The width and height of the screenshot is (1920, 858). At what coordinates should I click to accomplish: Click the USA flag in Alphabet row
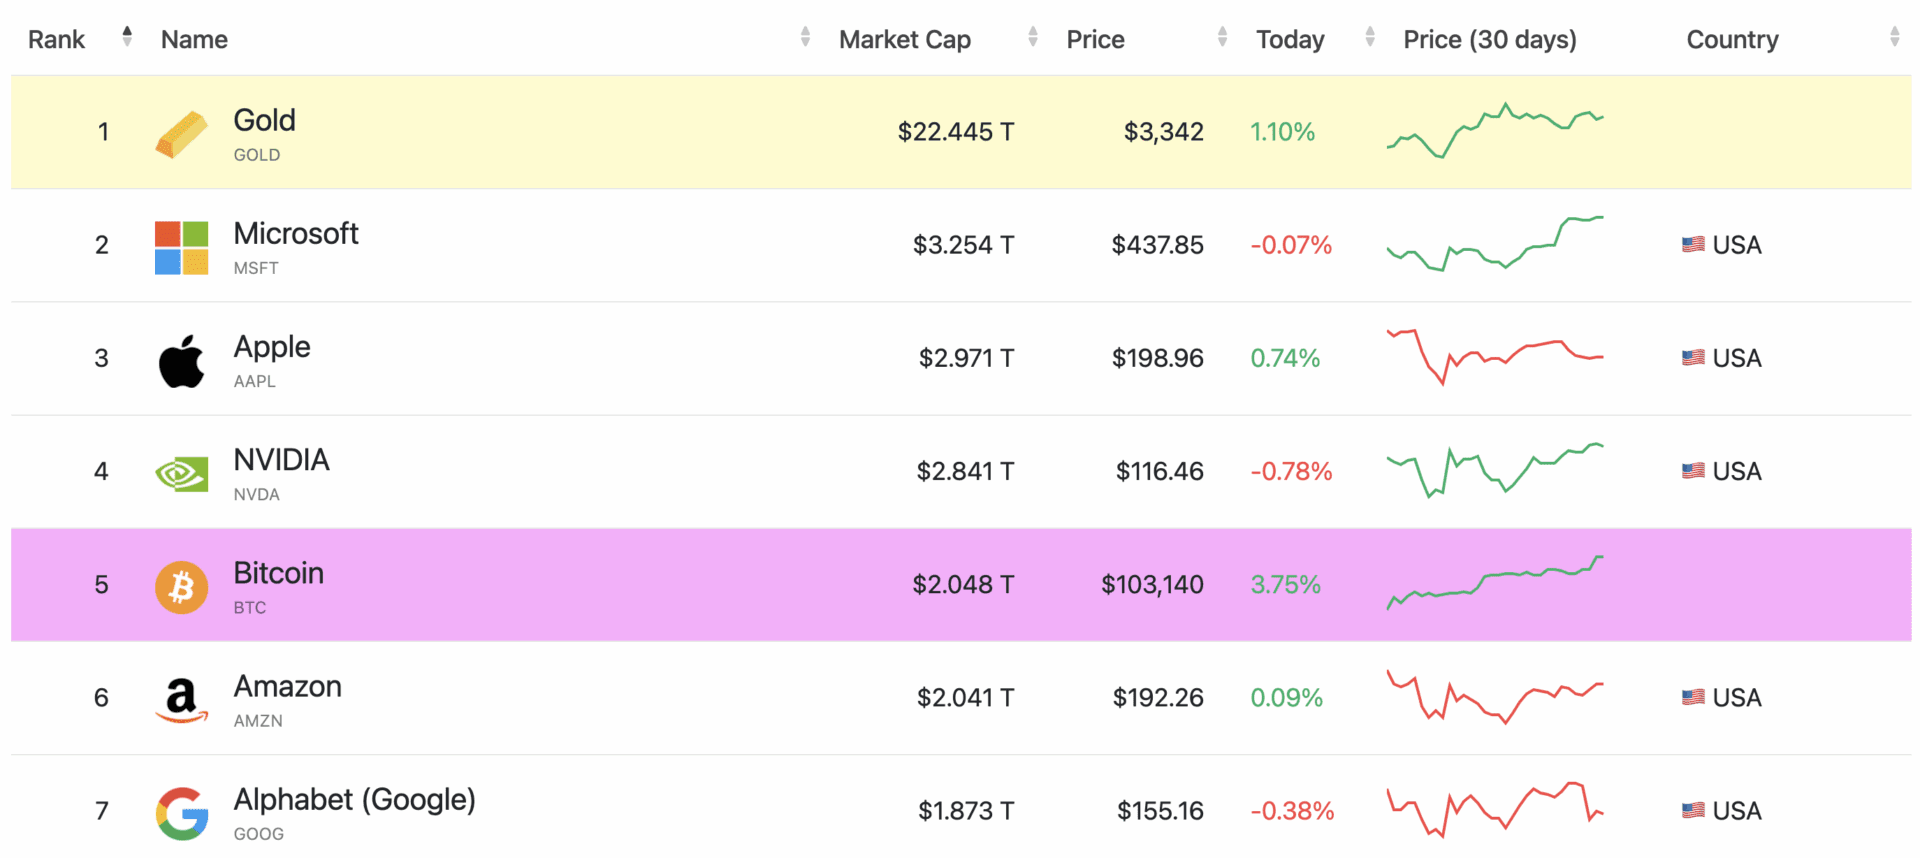(x=1693, y=810)
